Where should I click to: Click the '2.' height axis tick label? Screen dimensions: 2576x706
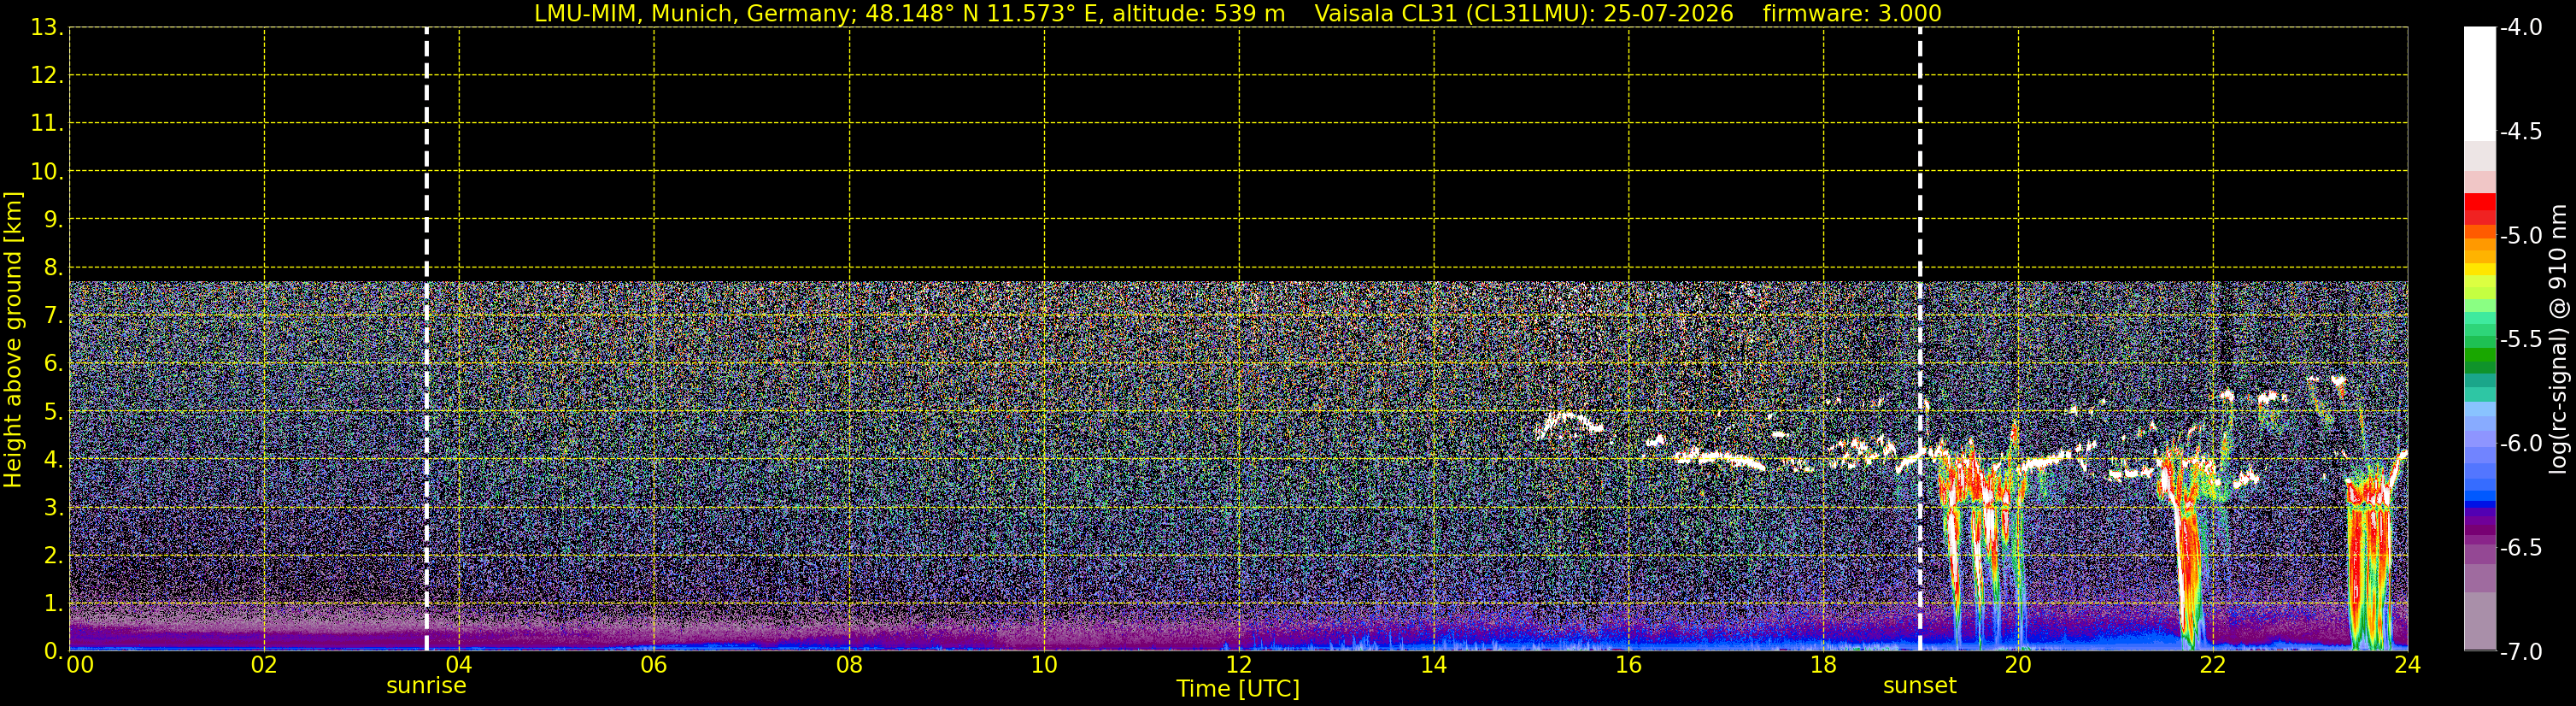coord(53,556)
